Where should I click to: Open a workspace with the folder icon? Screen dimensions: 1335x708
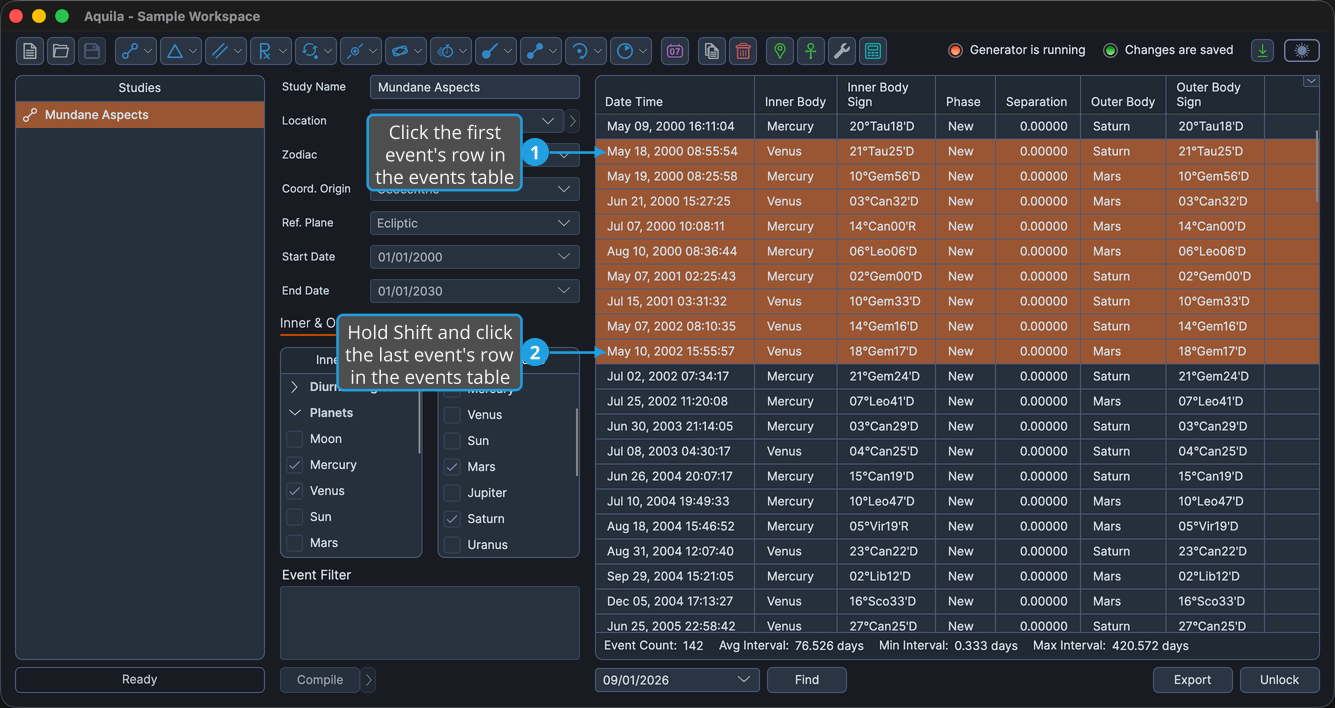[61, 51]
